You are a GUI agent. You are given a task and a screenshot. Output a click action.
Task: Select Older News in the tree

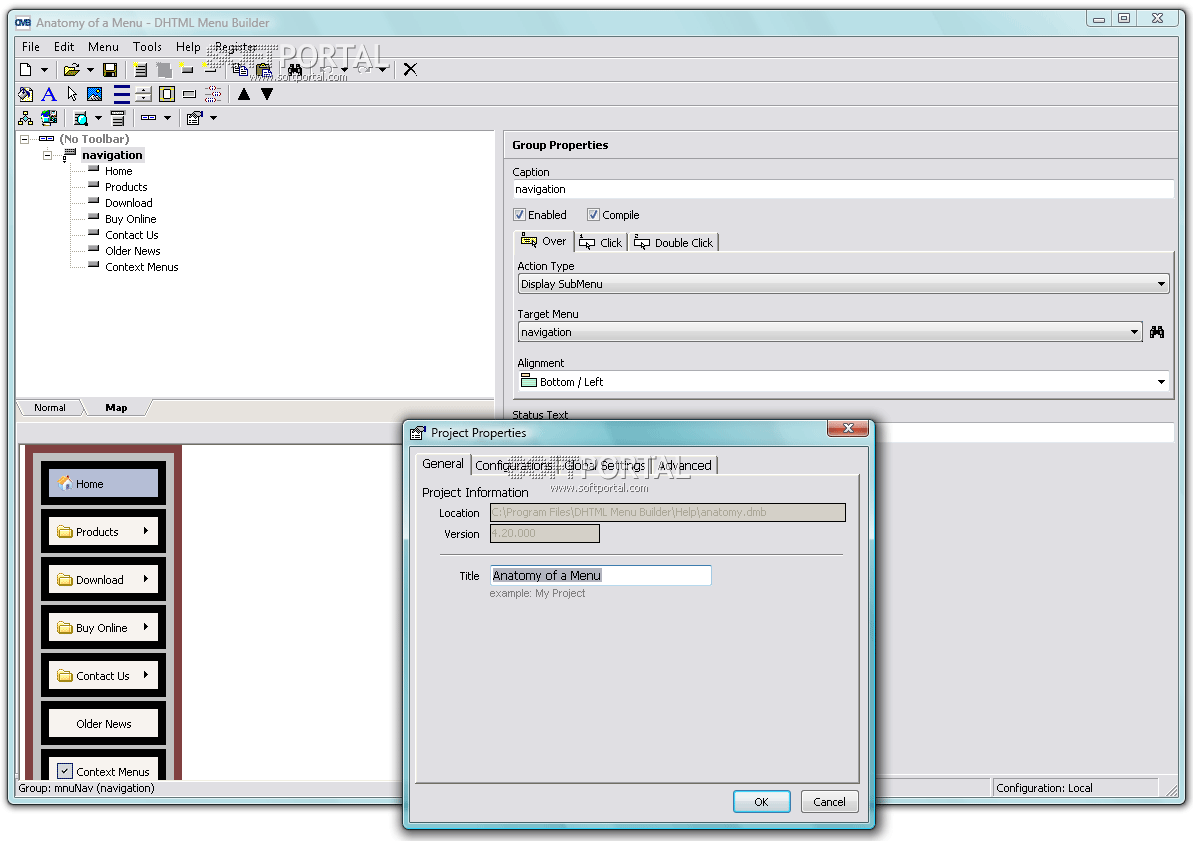pos(132,251)
